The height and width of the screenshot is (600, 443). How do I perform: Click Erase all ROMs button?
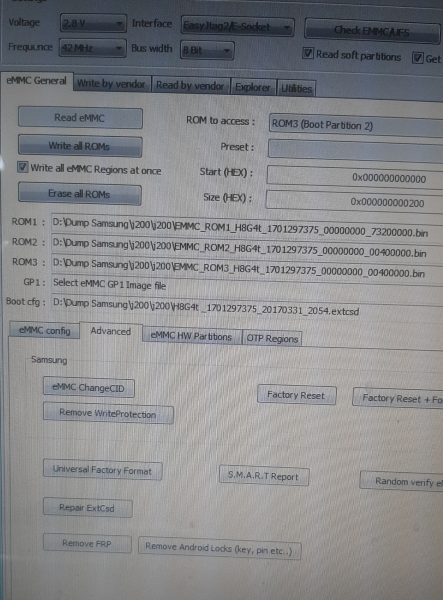(80, 194)
